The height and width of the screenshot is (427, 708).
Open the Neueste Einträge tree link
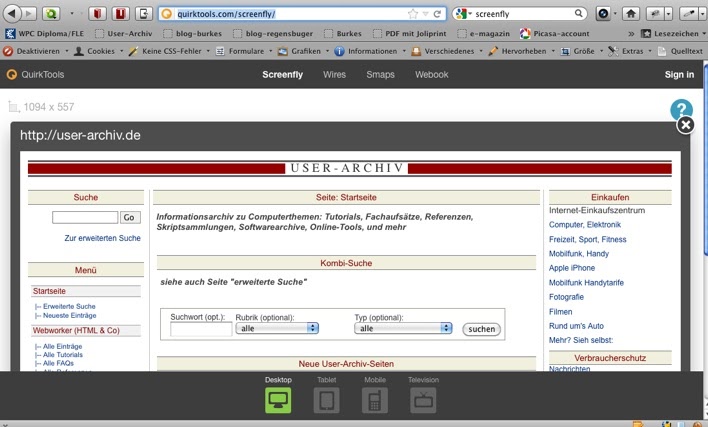coord(70,315)
